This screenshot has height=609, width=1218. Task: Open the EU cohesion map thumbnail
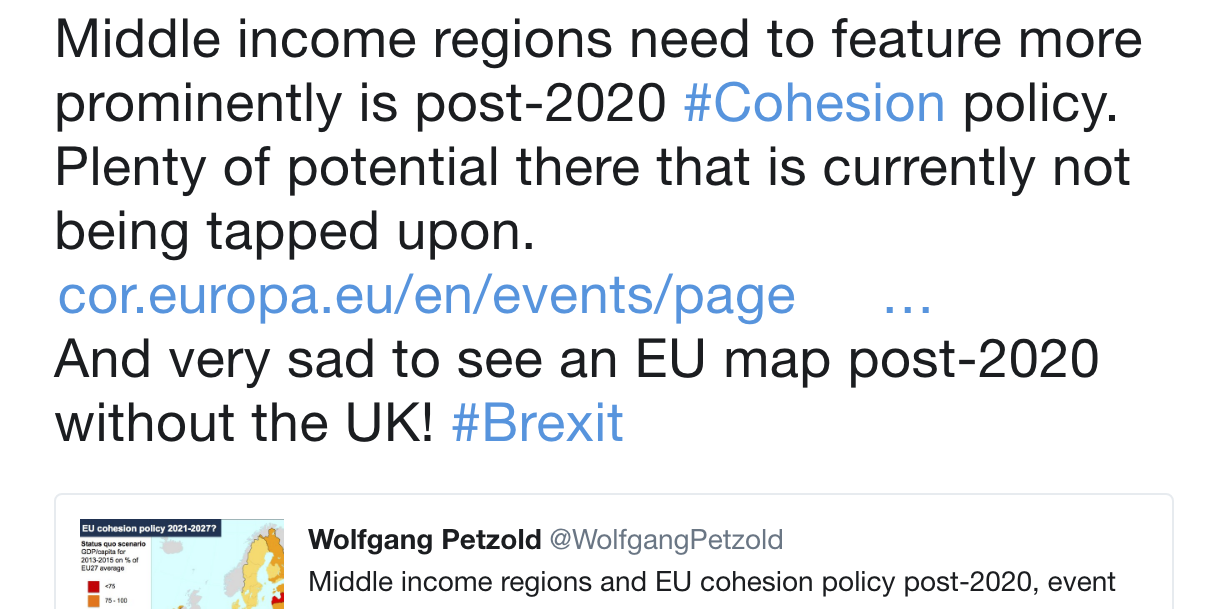click(181, 563)
